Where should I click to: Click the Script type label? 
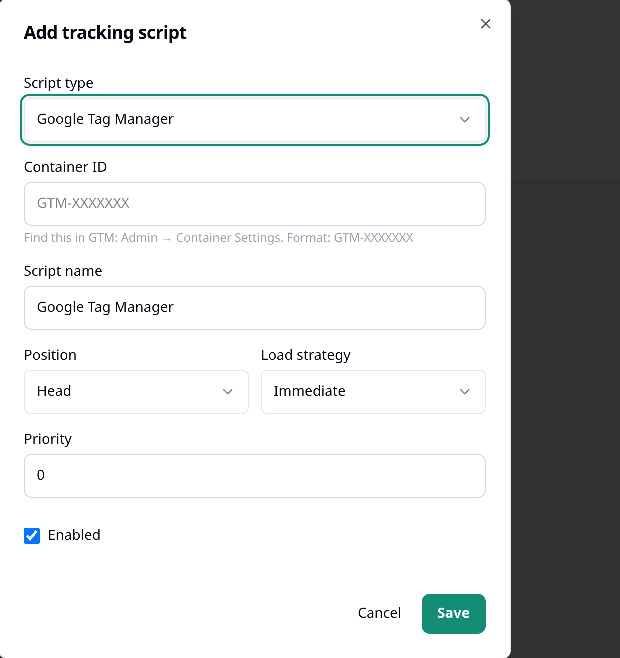(x=58, y=83)
